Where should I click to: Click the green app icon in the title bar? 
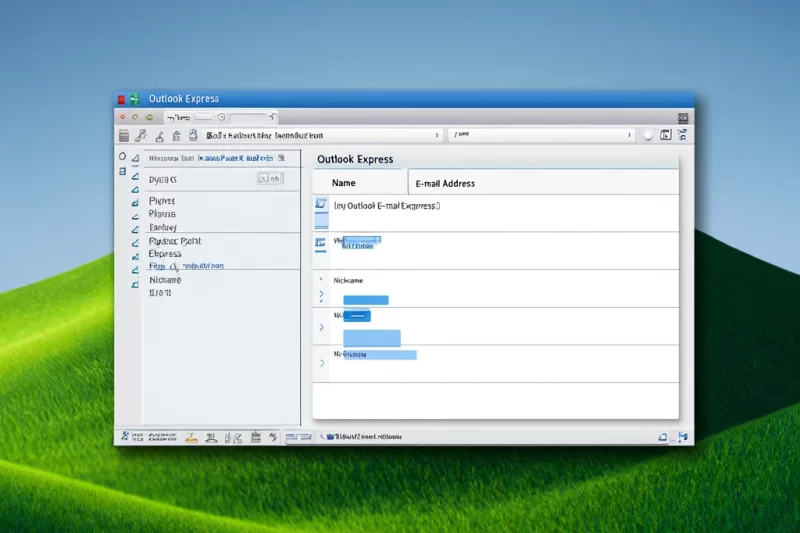(135, 99)
